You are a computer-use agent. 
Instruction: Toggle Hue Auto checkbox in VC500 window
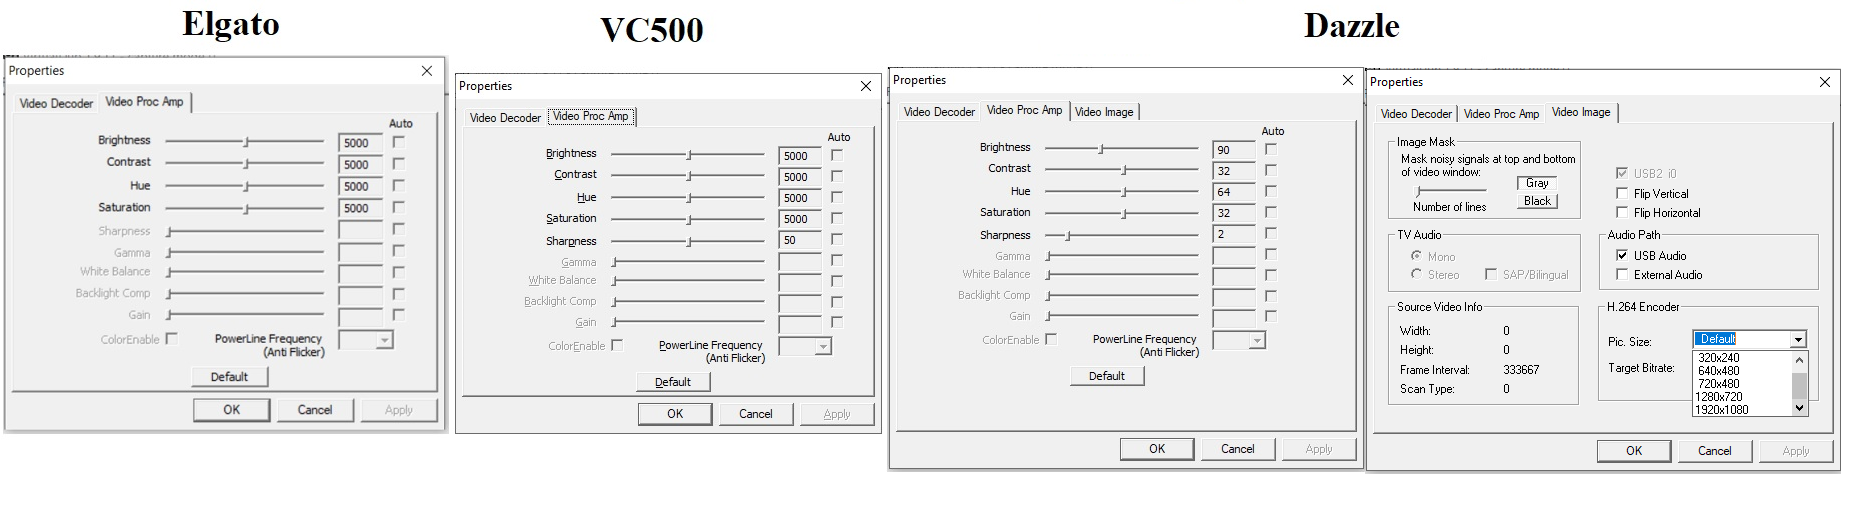tap(836, 197)
